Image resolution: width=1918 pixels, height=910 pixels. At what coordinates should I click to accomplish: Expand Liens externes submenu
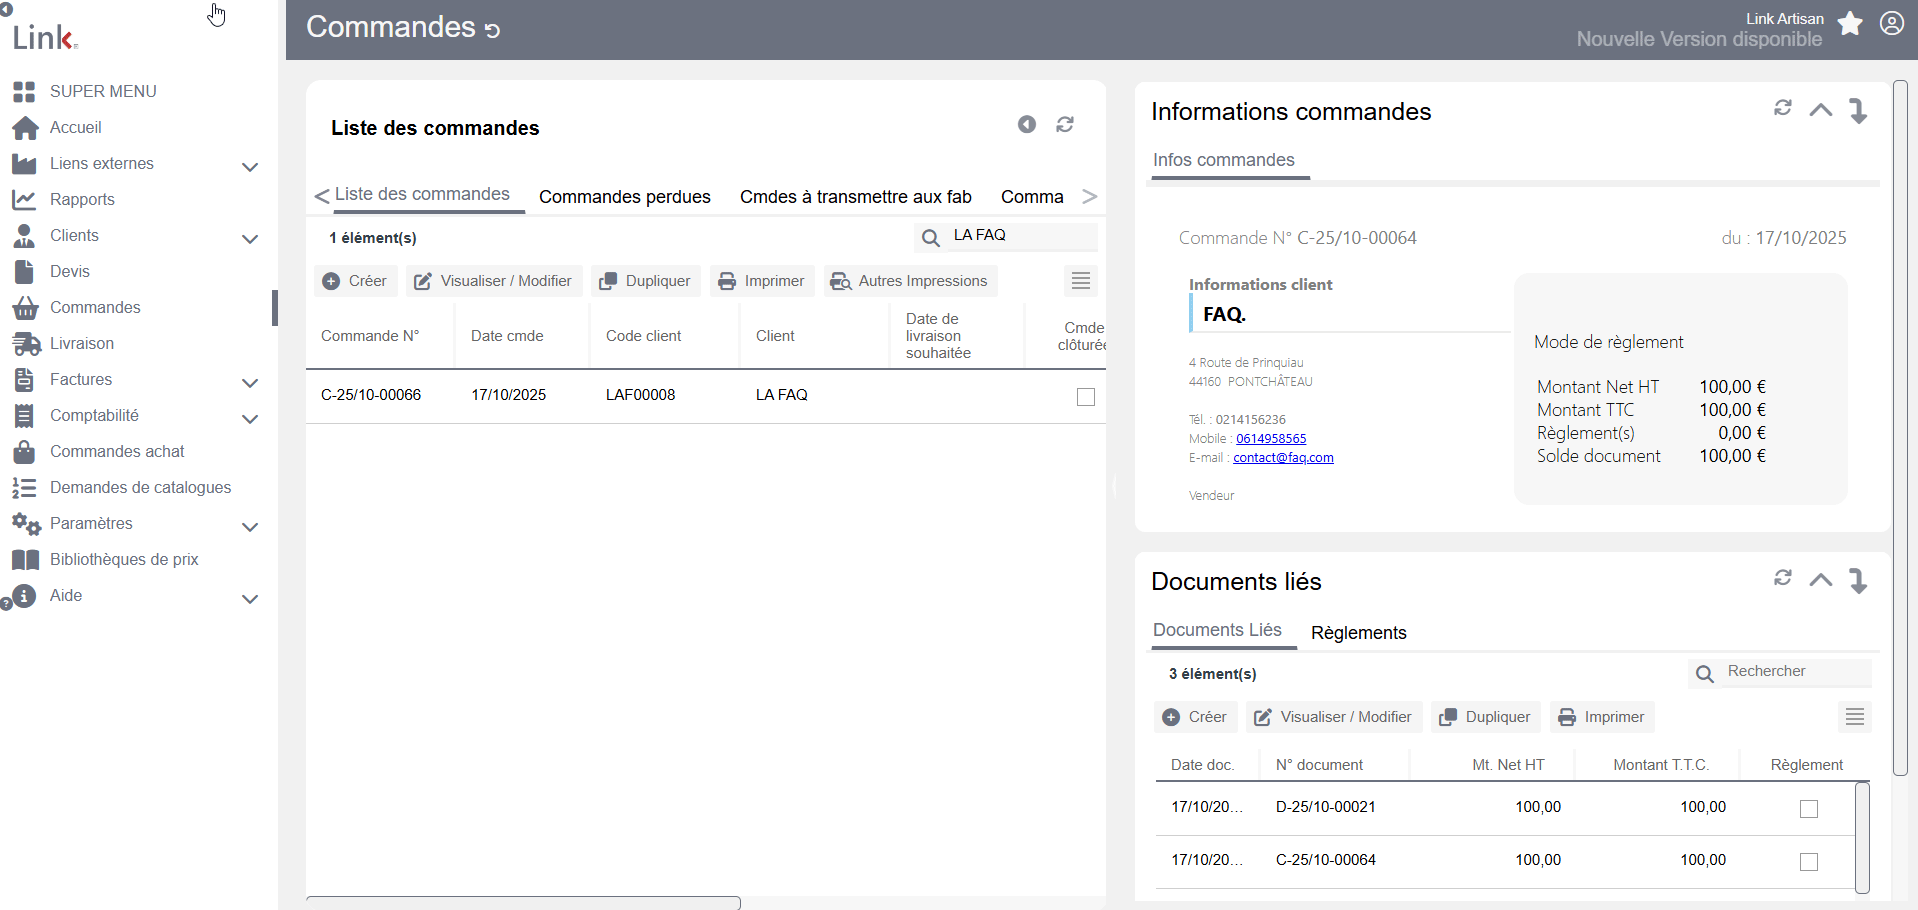(250, 166)
